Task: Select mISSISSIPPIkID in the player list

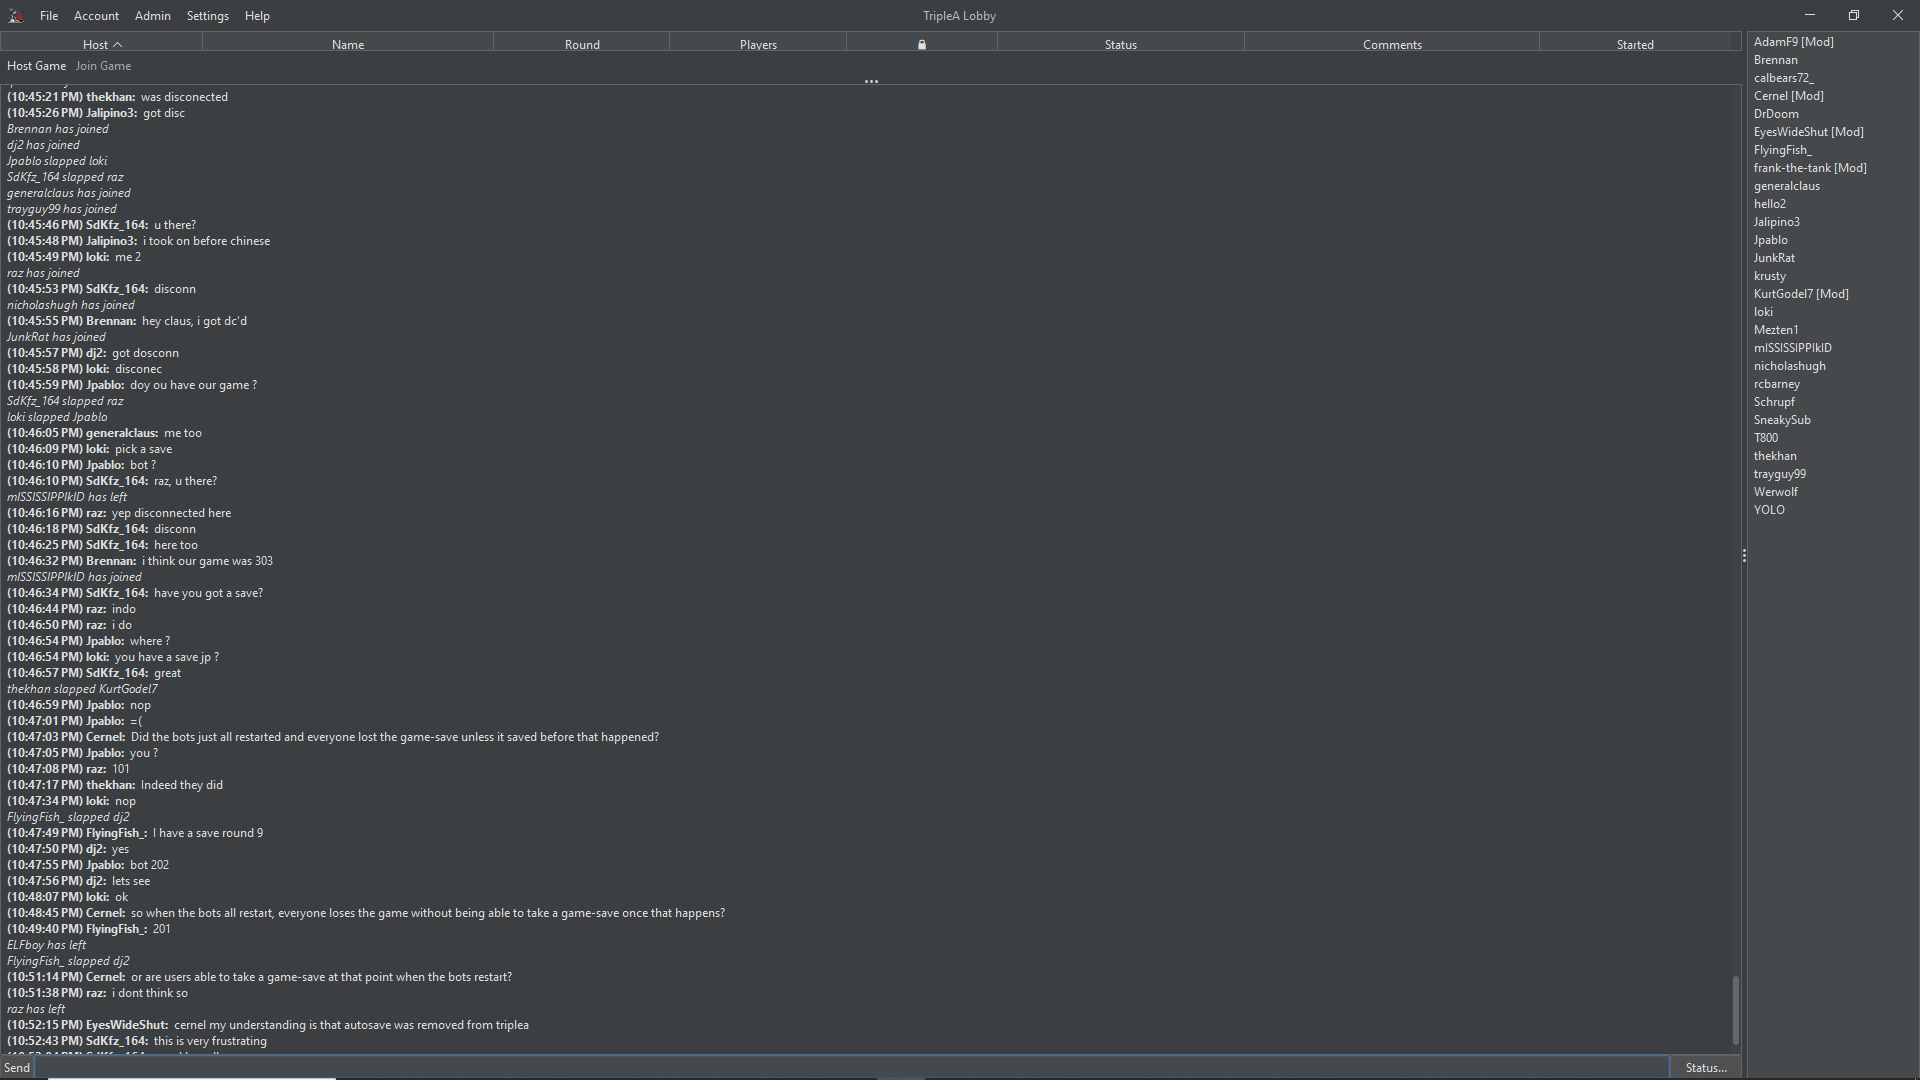Action: click(1792, 348)
